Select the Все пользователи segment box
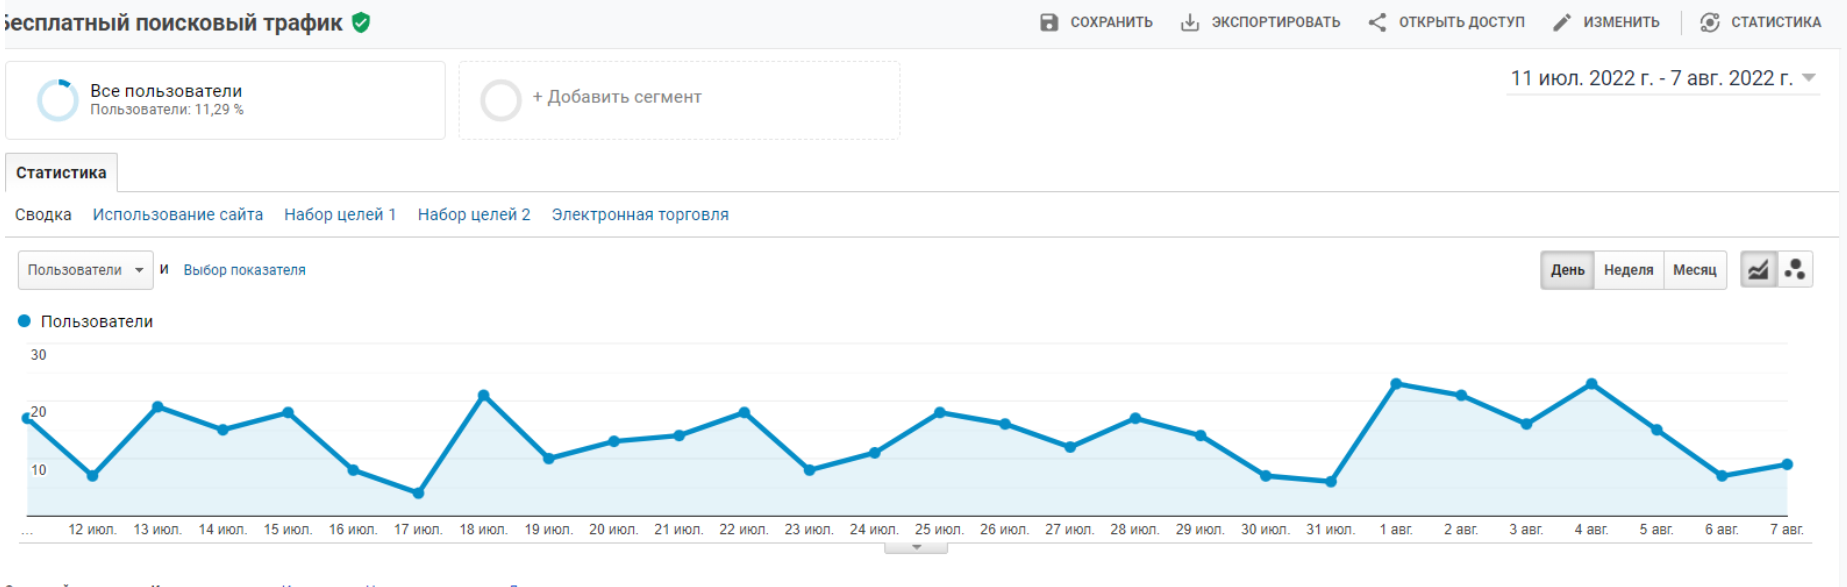 [225, 100]
